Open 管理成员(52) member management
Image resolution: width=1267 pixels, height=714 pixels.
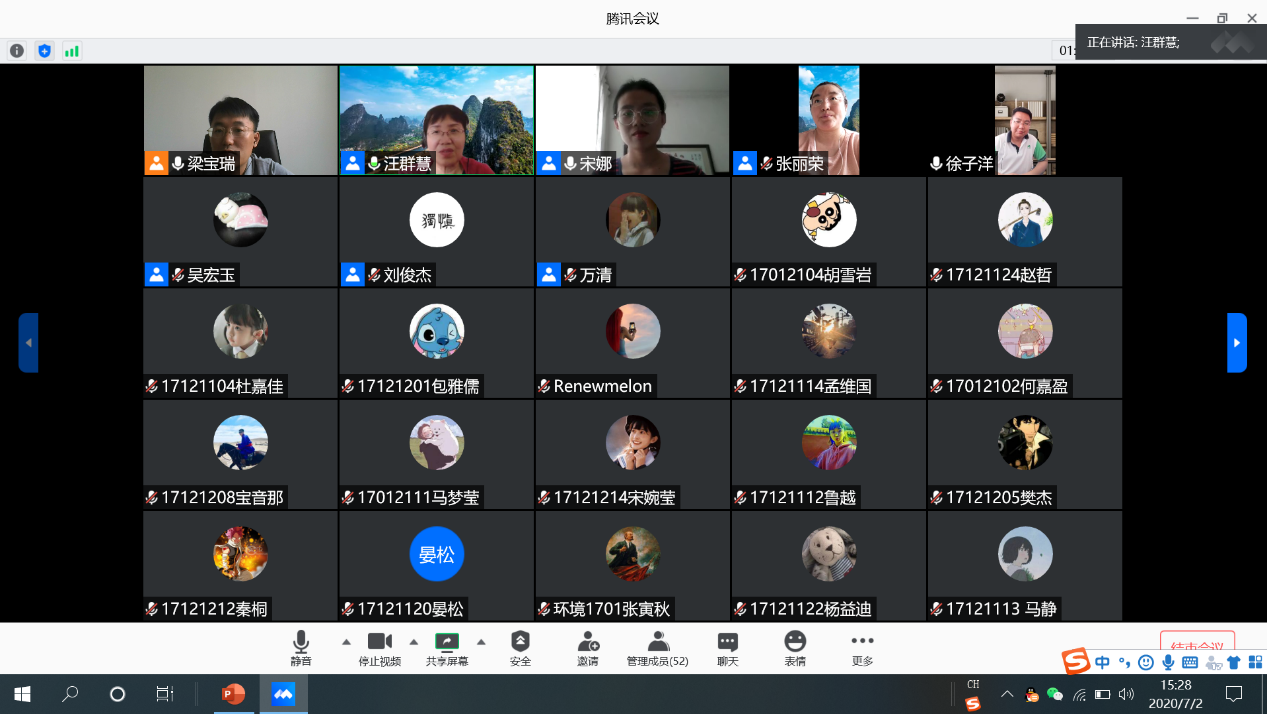point(657,647)
